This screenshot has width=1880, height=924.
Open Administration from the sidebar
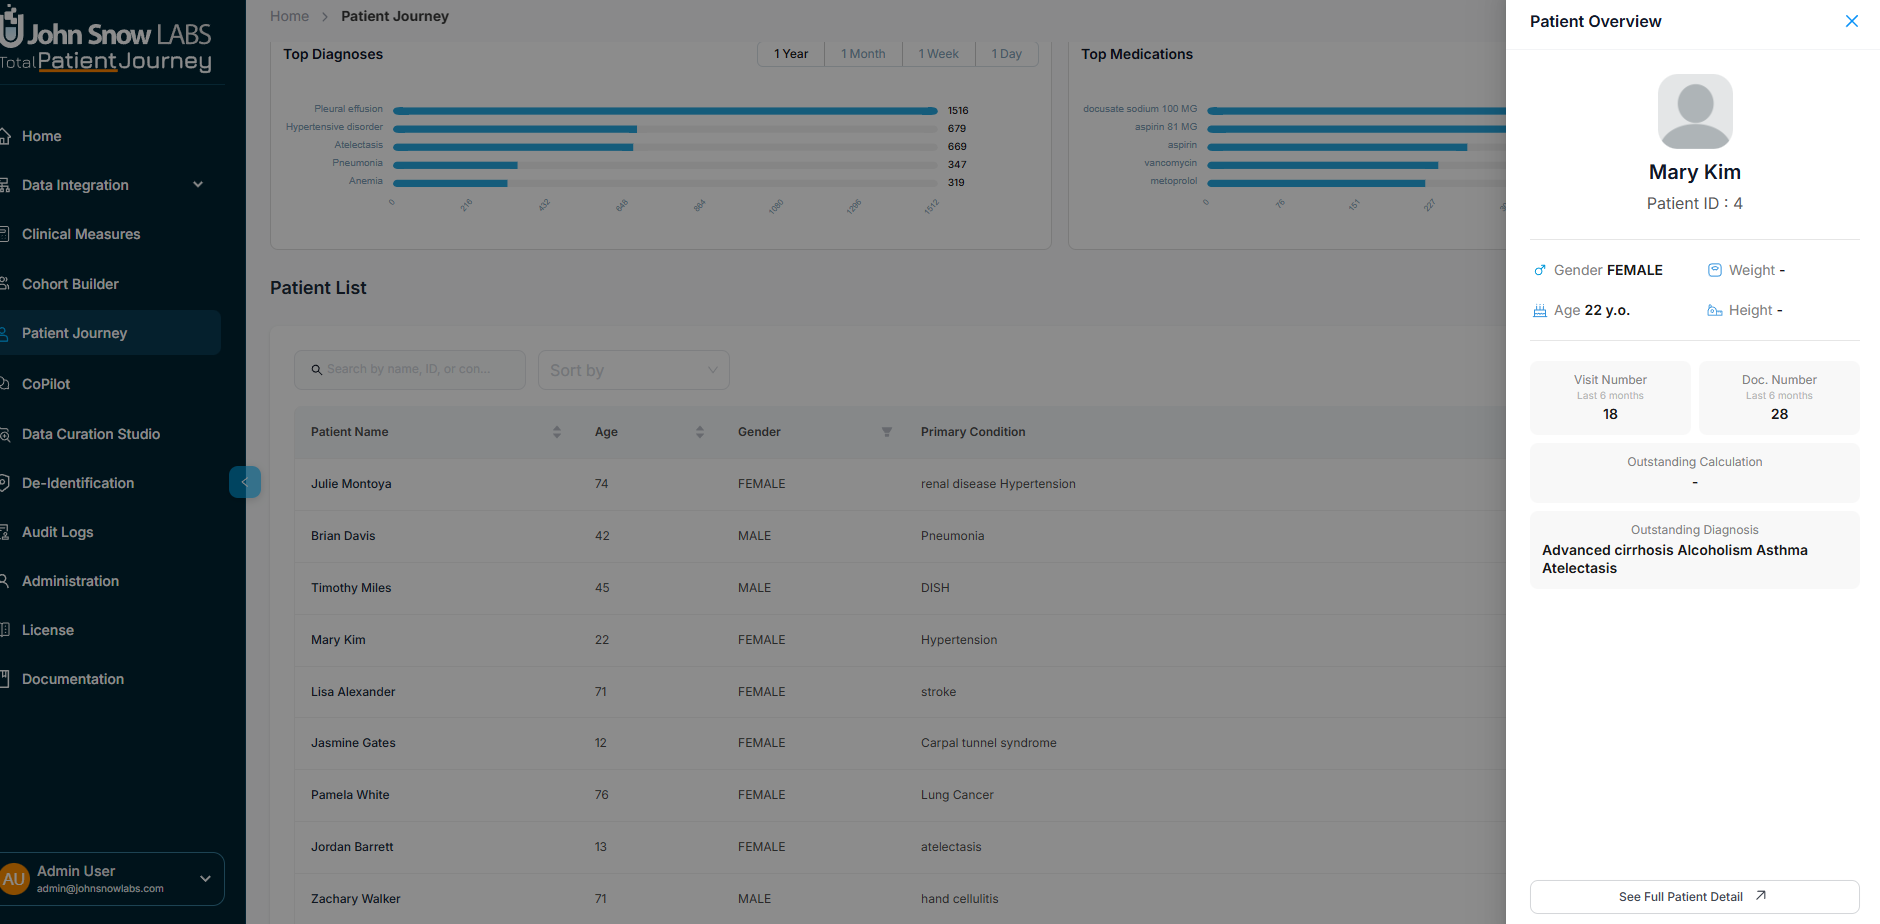pos(70,580)
